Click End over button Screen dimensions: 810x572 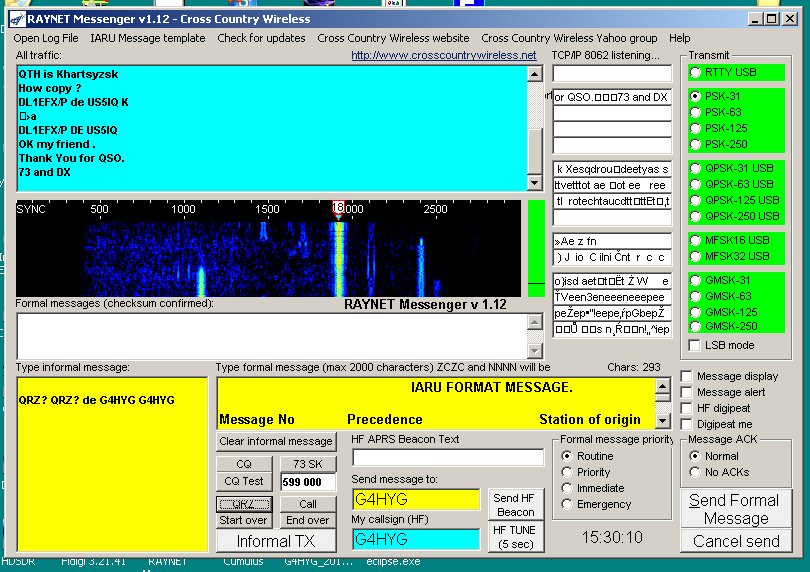point(308,520)
